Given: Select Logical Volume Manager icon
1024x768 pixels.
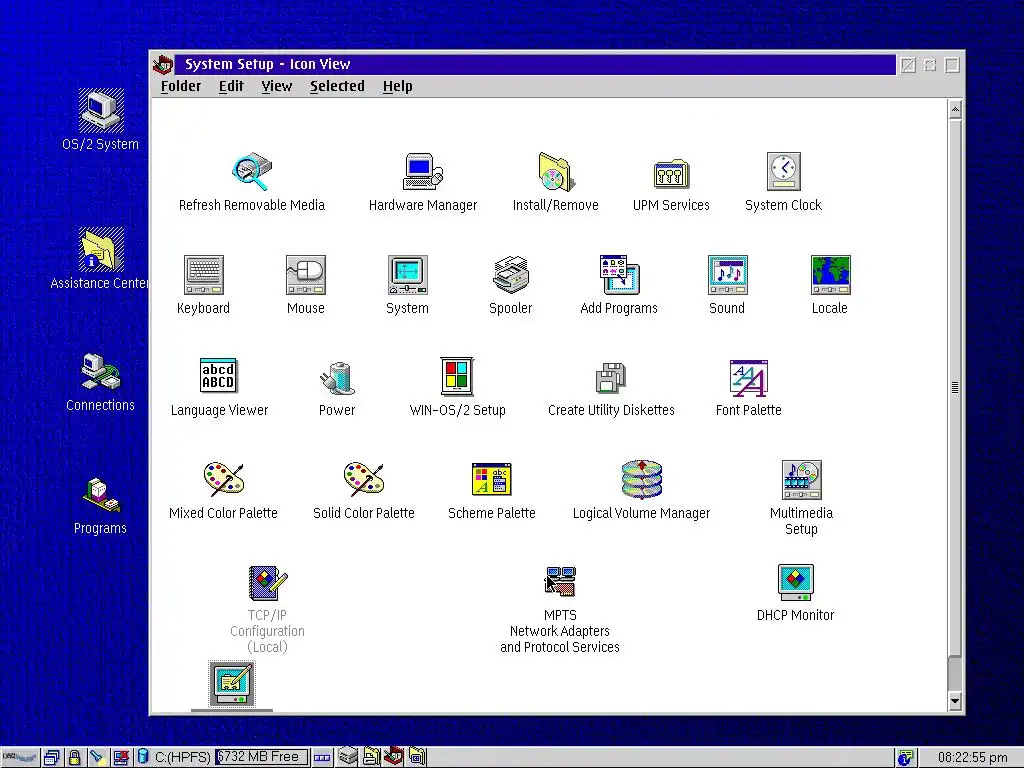Looking at the screenshot, I should pyautogui.click(x=641, y=479).
